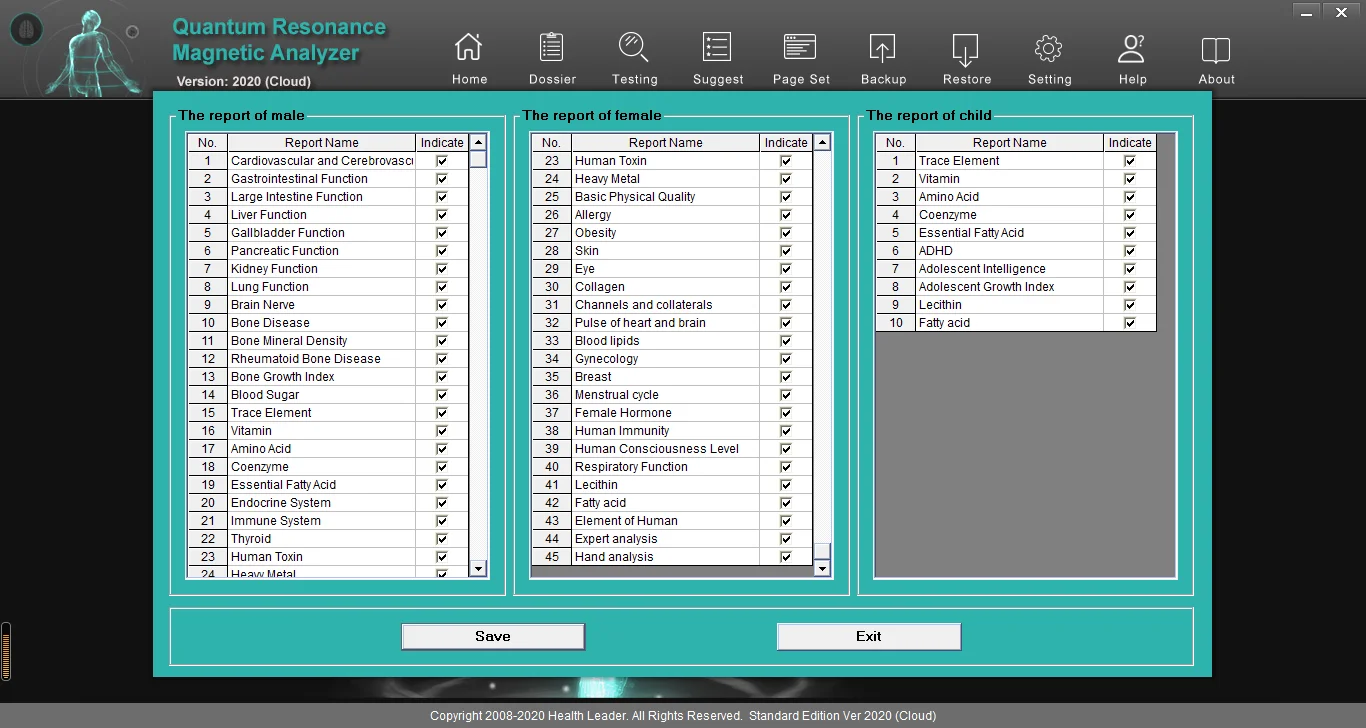Open the Suggest page

click(x=718, y=58)
